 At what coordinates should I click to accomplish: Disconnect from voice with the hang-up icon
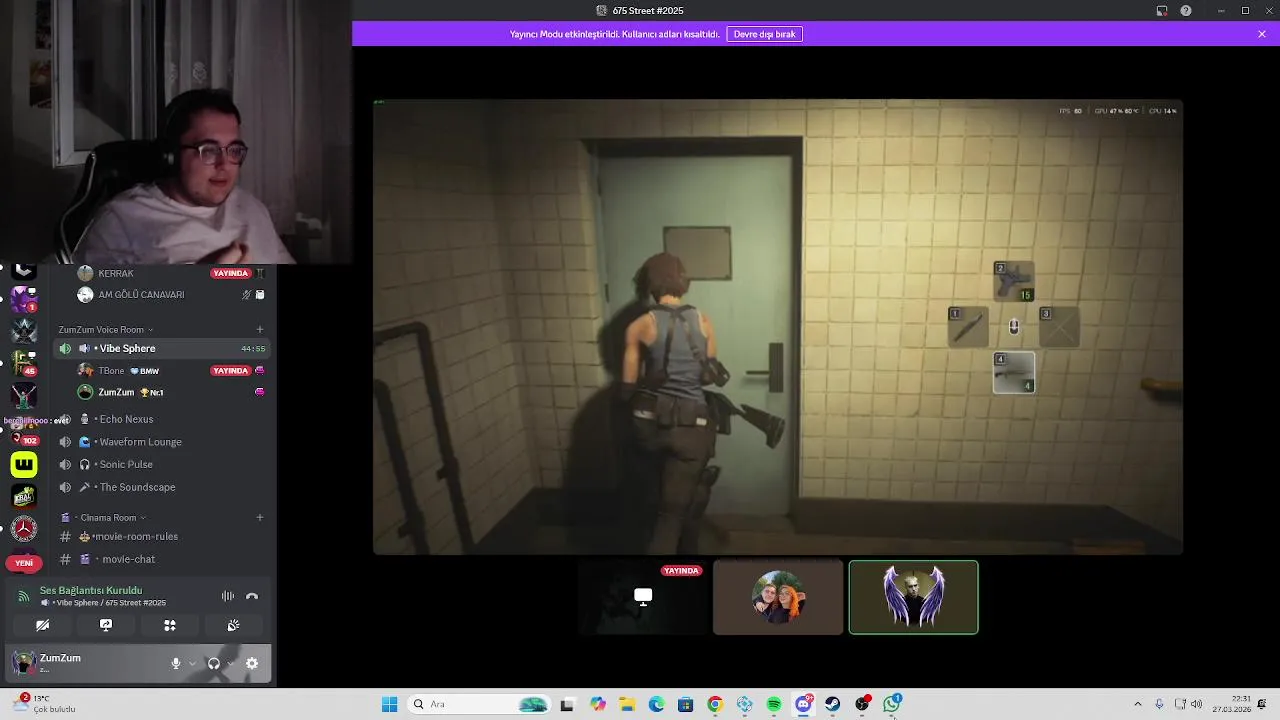252,596
